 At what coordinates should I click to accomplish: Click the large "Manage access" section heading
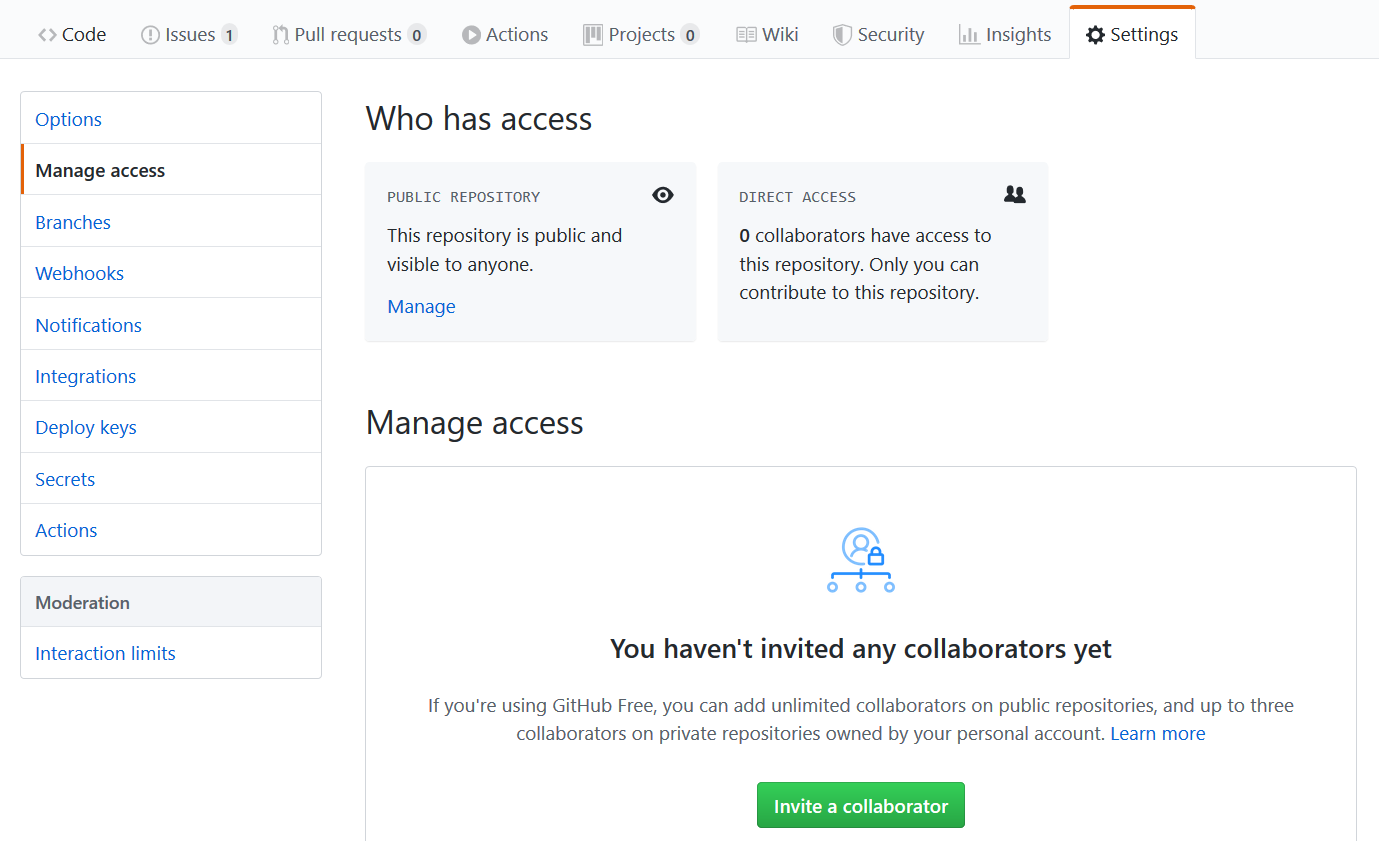click(475, 423)
